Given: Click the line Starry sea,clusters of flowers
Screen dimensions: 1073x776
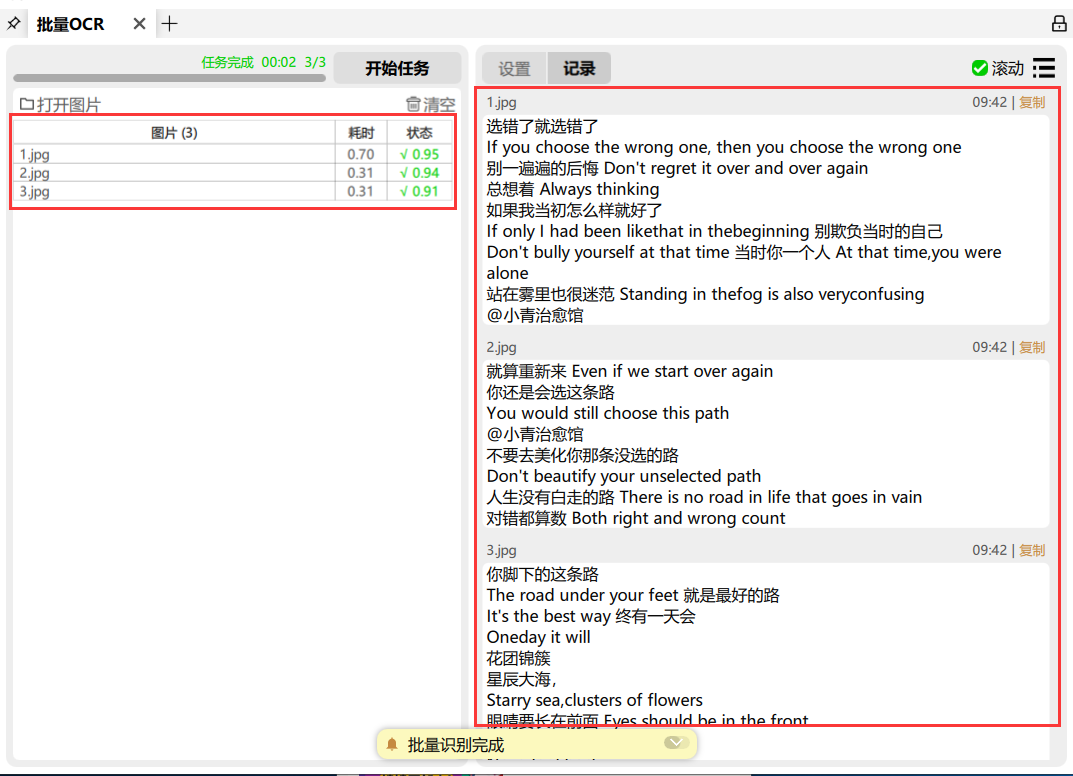Looking at the screenshot, I should point(595,701).
